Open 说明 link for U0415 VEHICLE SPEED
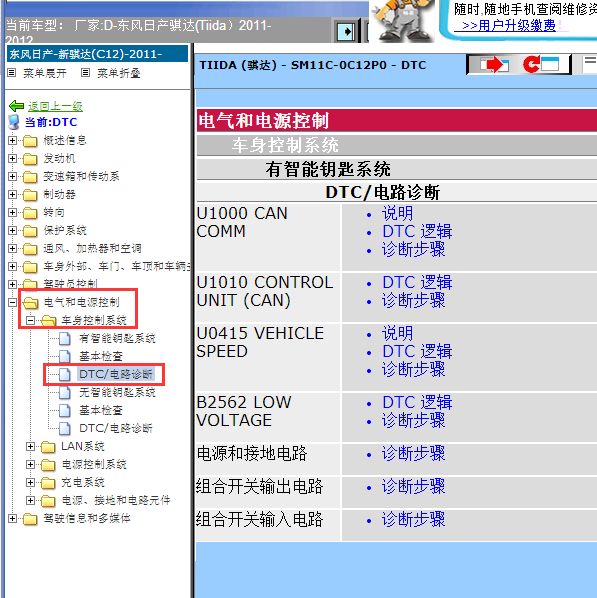Viewport: 597px width, 598px height. pos(397,333)
